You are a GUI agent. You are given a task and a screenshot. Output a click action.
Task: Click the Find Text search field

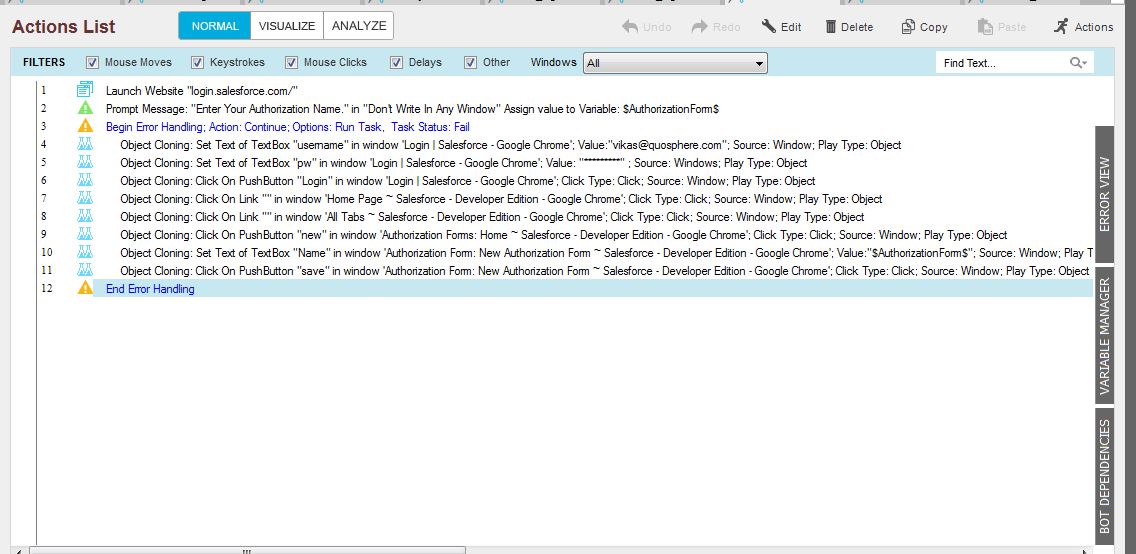click(1001, 63)
